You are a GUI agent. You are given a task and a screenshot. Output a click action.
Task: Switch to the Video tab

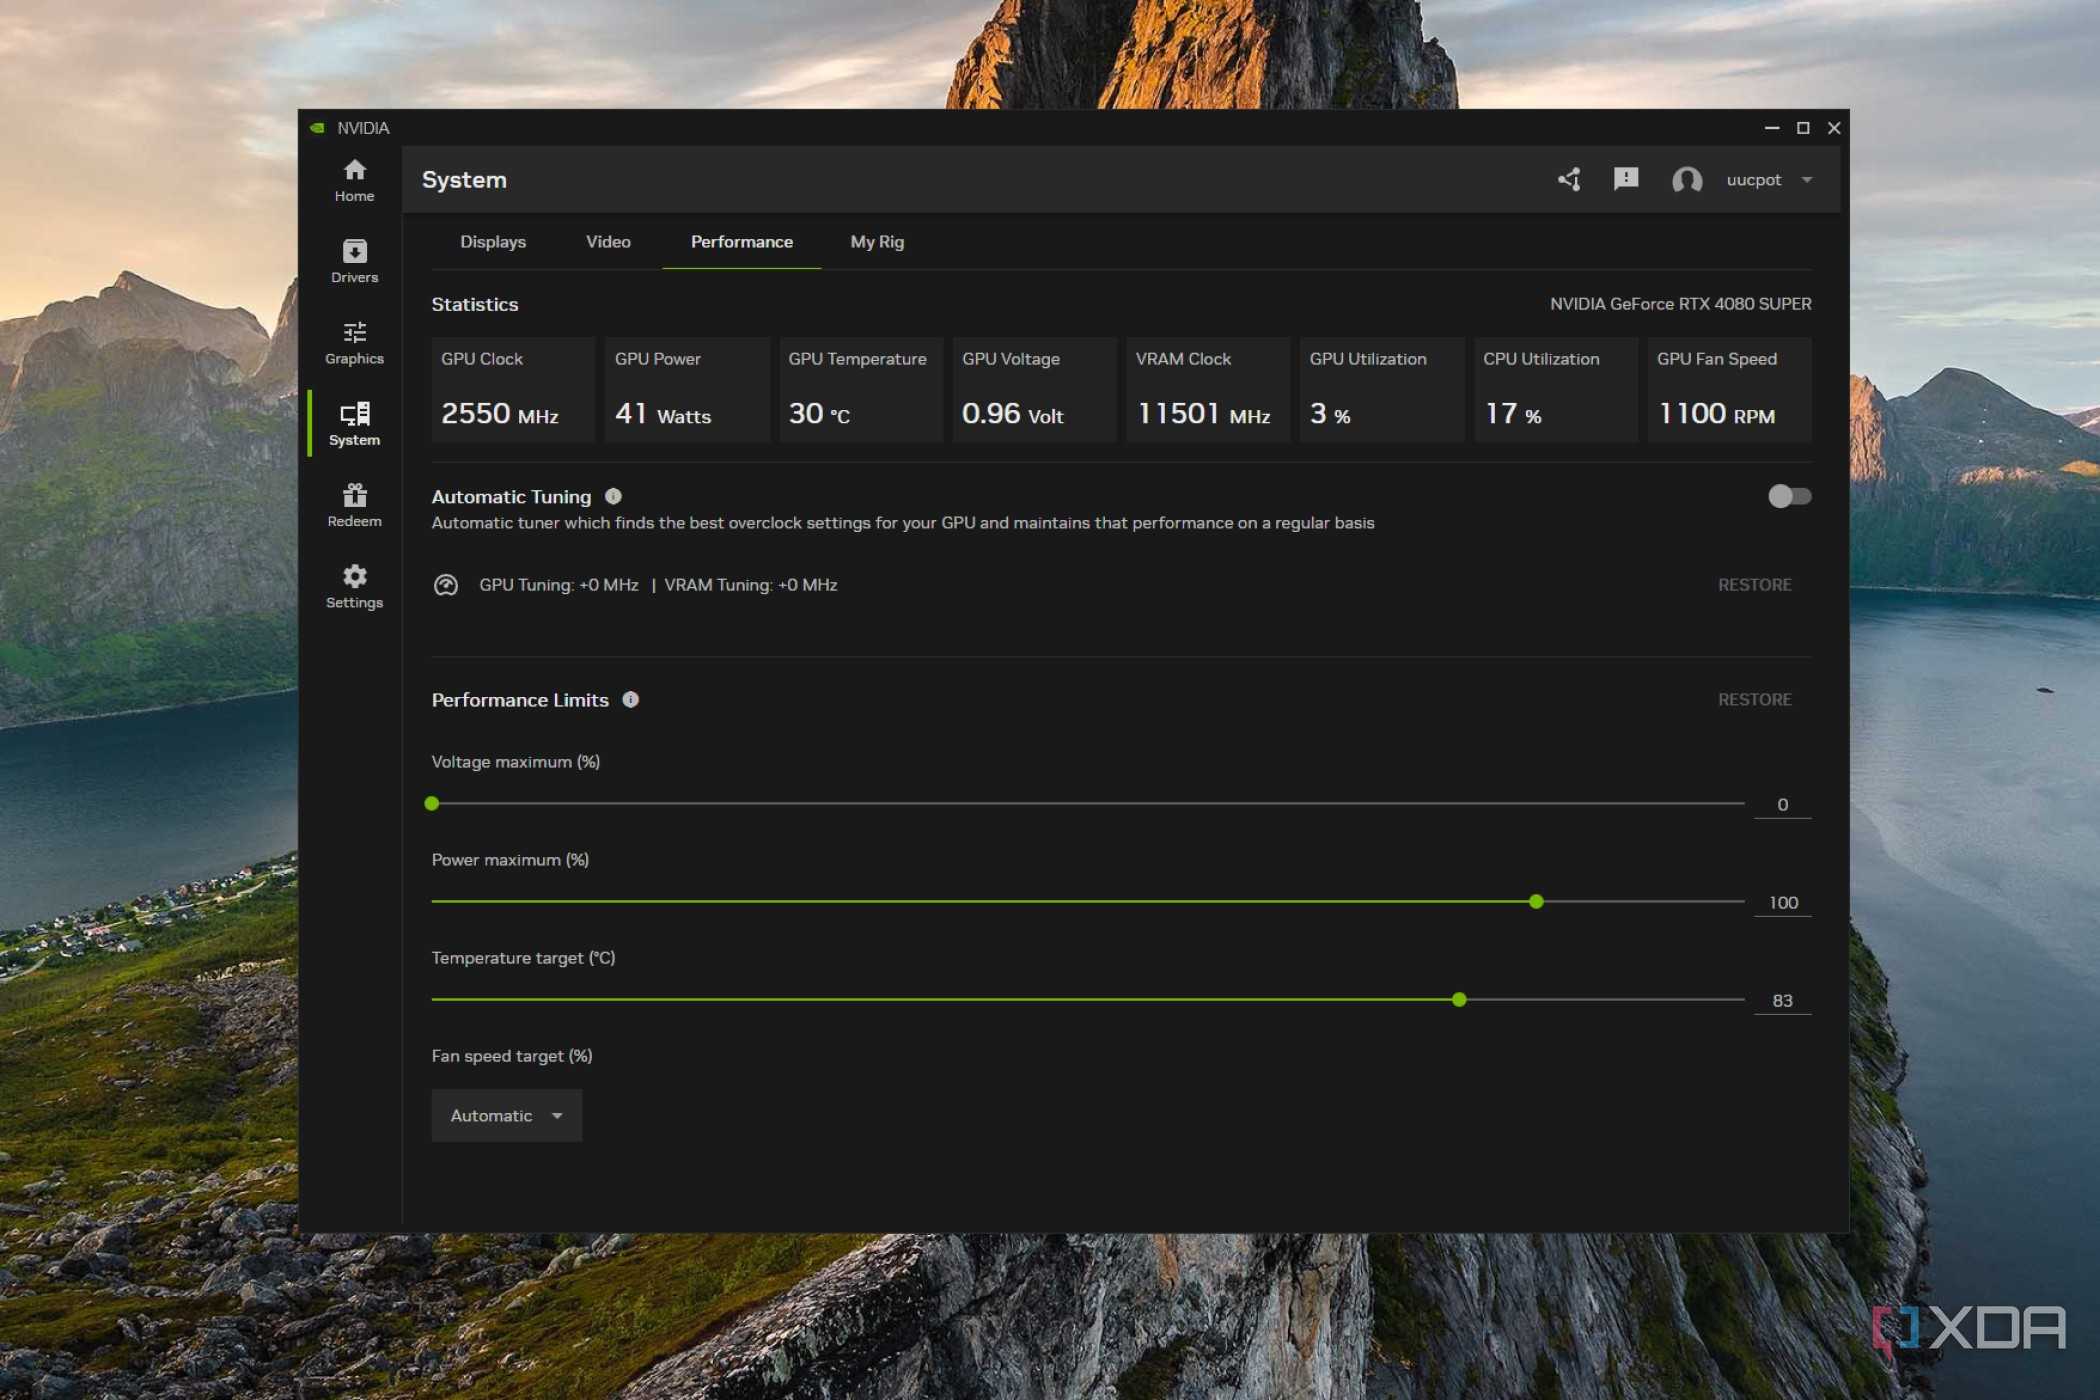(x=608, y=242)
